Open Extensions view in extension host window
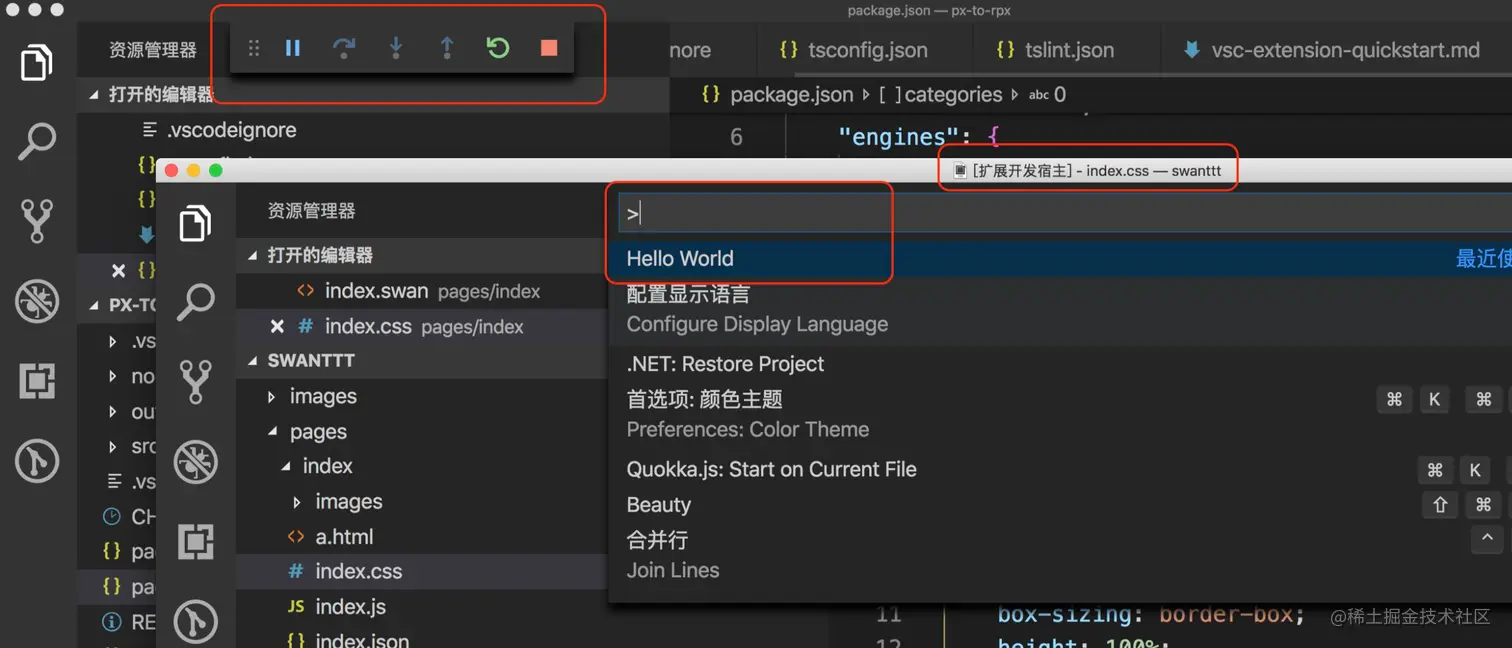 [195, 541]
